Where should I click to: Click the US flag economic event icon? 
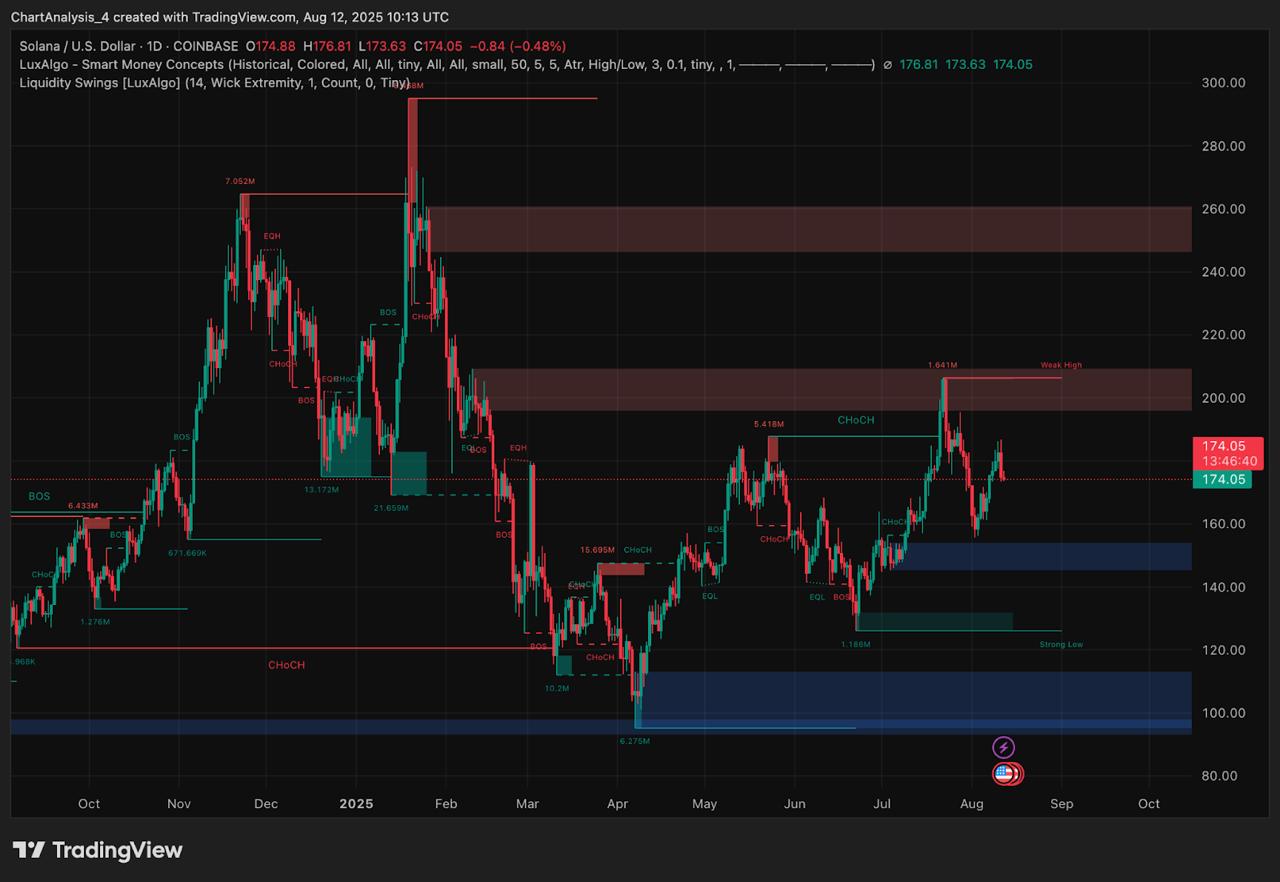point(1005,773)
